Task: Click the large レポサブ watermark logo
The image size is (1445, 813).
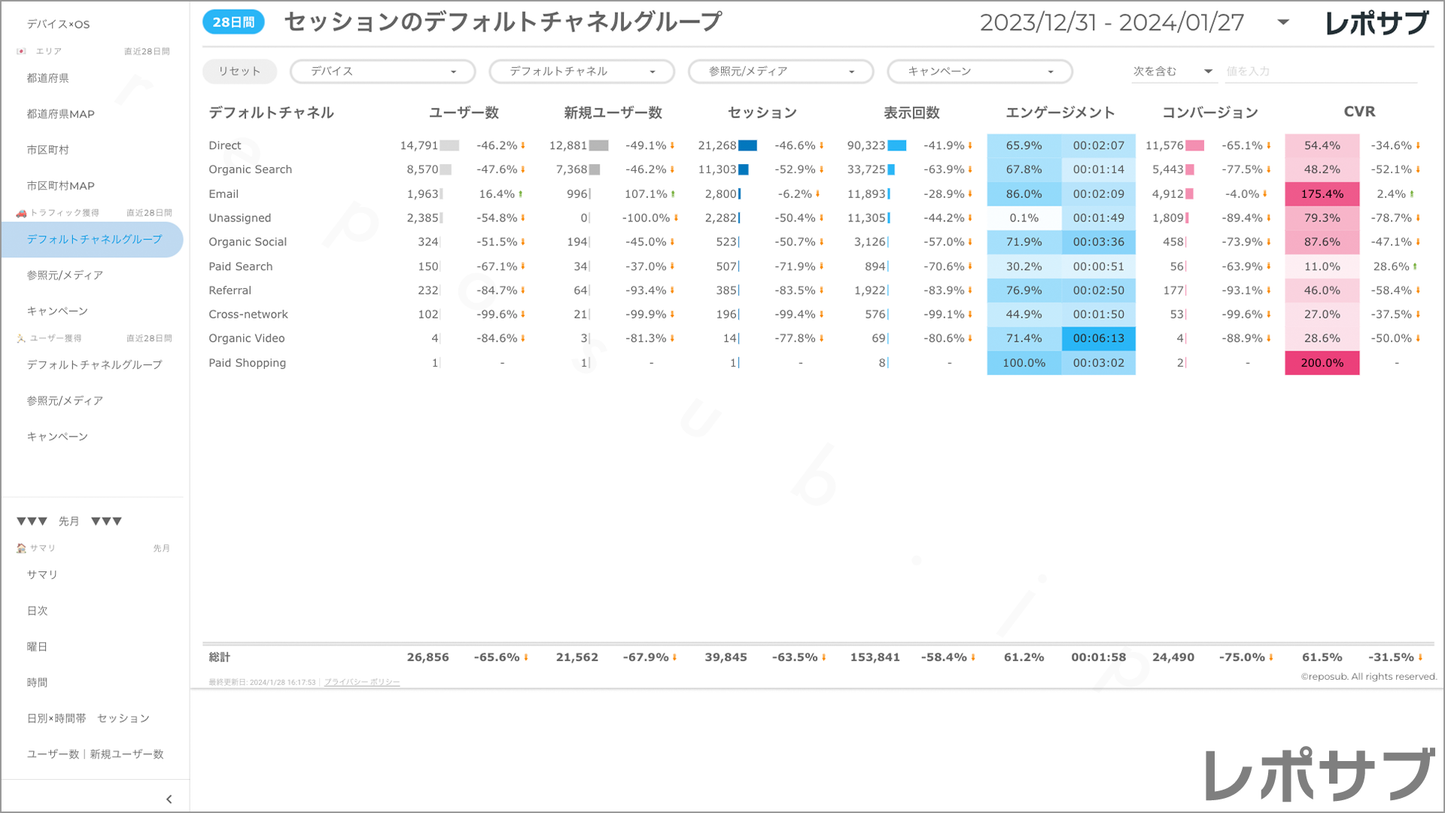Action: [1319, 775]
